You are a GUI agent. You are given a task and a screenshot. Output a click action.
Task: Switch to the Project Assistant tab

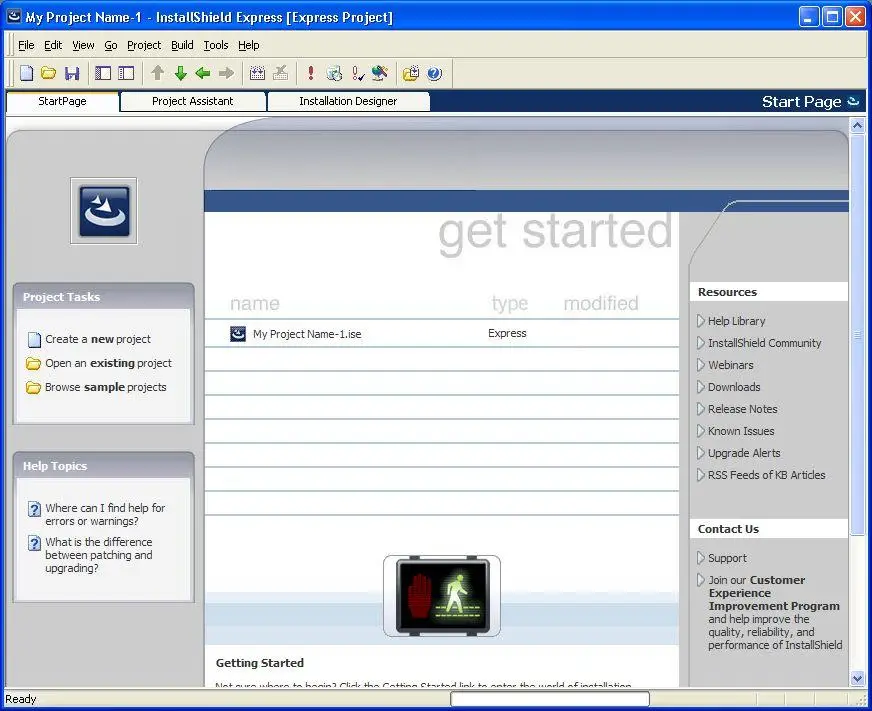[x=192, y=101]
